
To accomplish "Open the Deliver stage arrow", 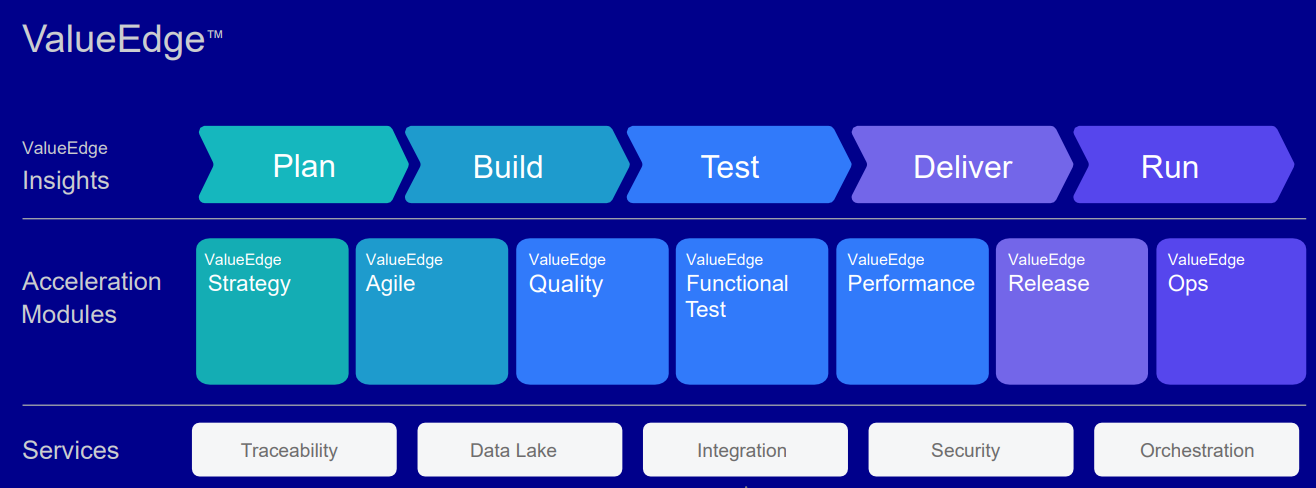I will click(x=962, y=165).
